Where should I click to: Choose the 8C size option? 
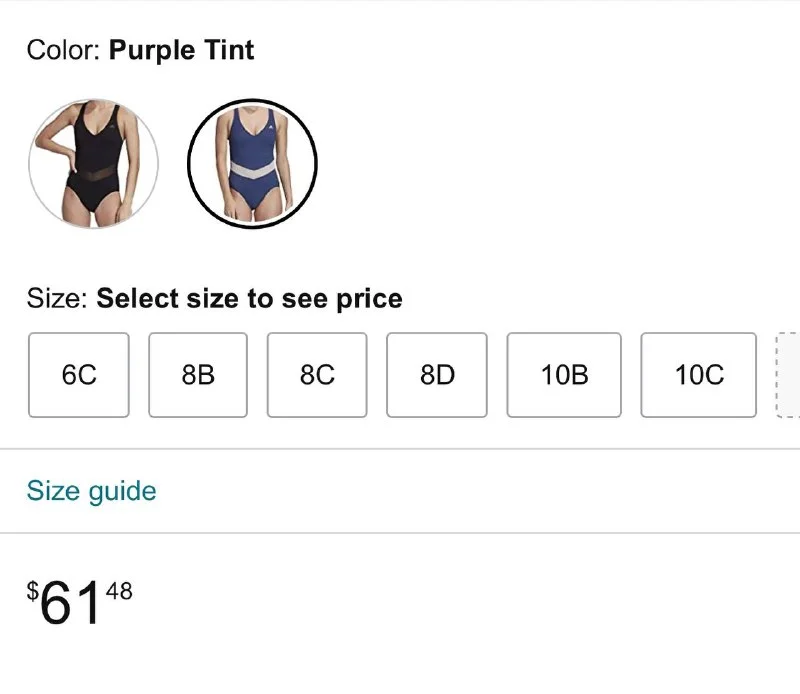(317, 375)
